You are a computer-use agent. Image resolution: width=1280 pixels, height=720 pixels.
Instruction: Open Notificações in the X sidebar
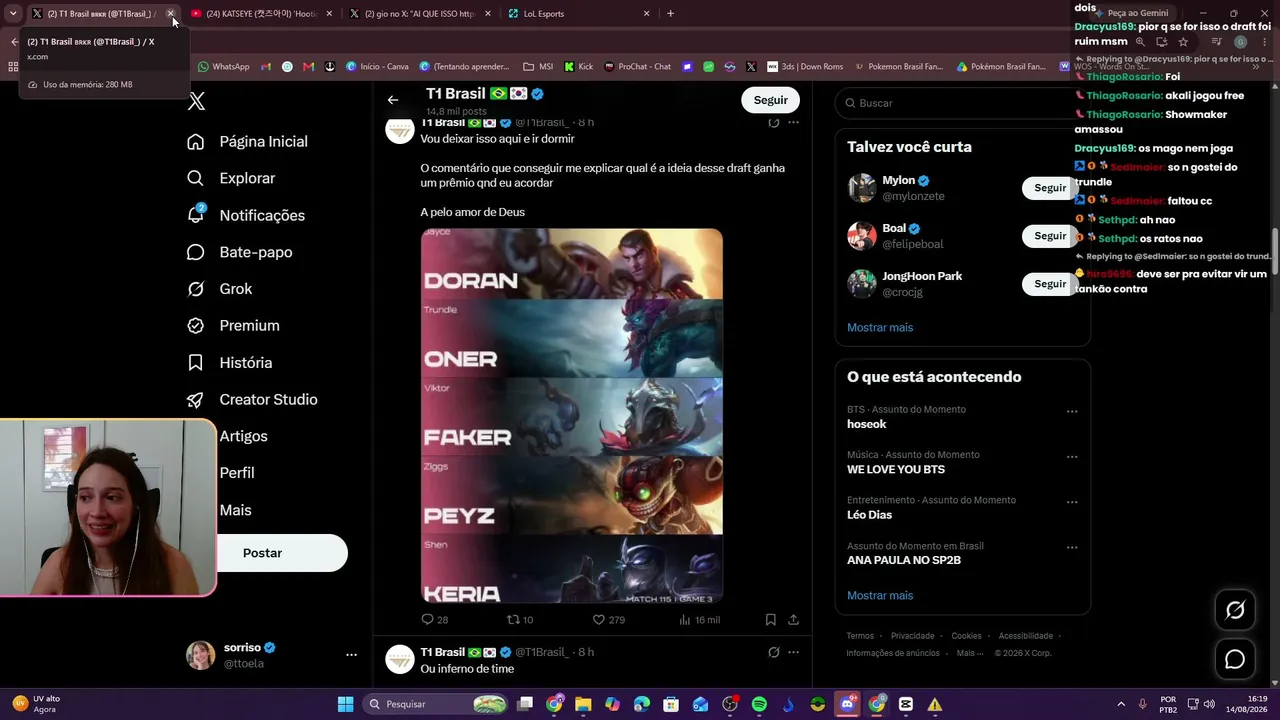tap(246, 215)
